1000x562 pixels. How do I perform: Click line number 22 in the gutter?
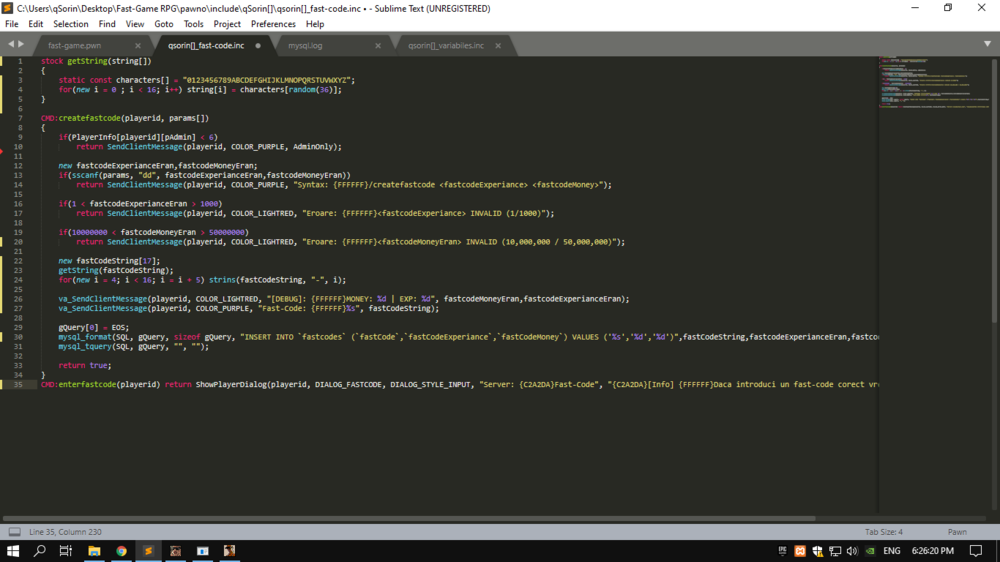point(18,261)
